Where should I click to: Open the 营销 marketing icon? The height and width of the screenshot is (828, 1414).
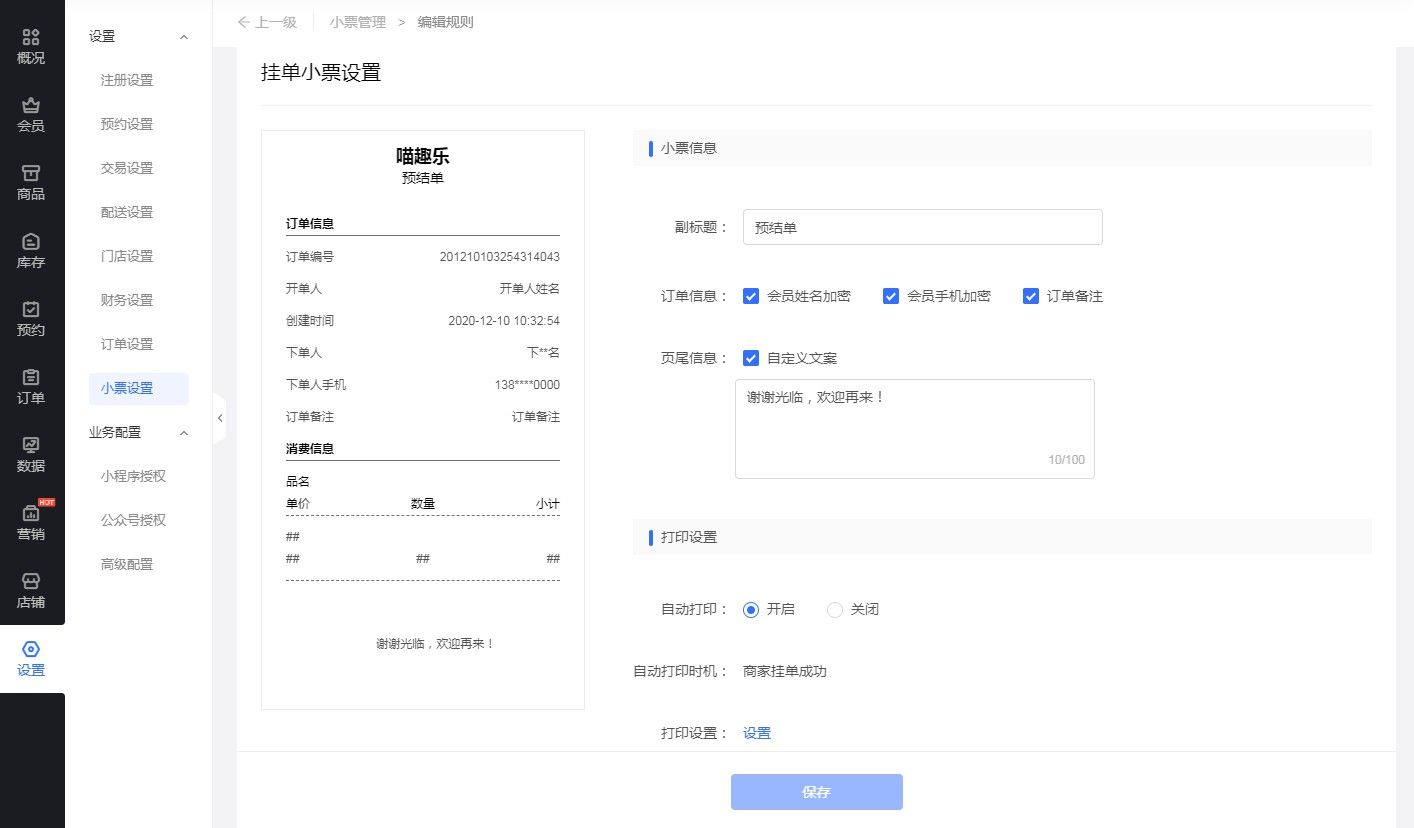pyautogui.click(x=31, y=513)
